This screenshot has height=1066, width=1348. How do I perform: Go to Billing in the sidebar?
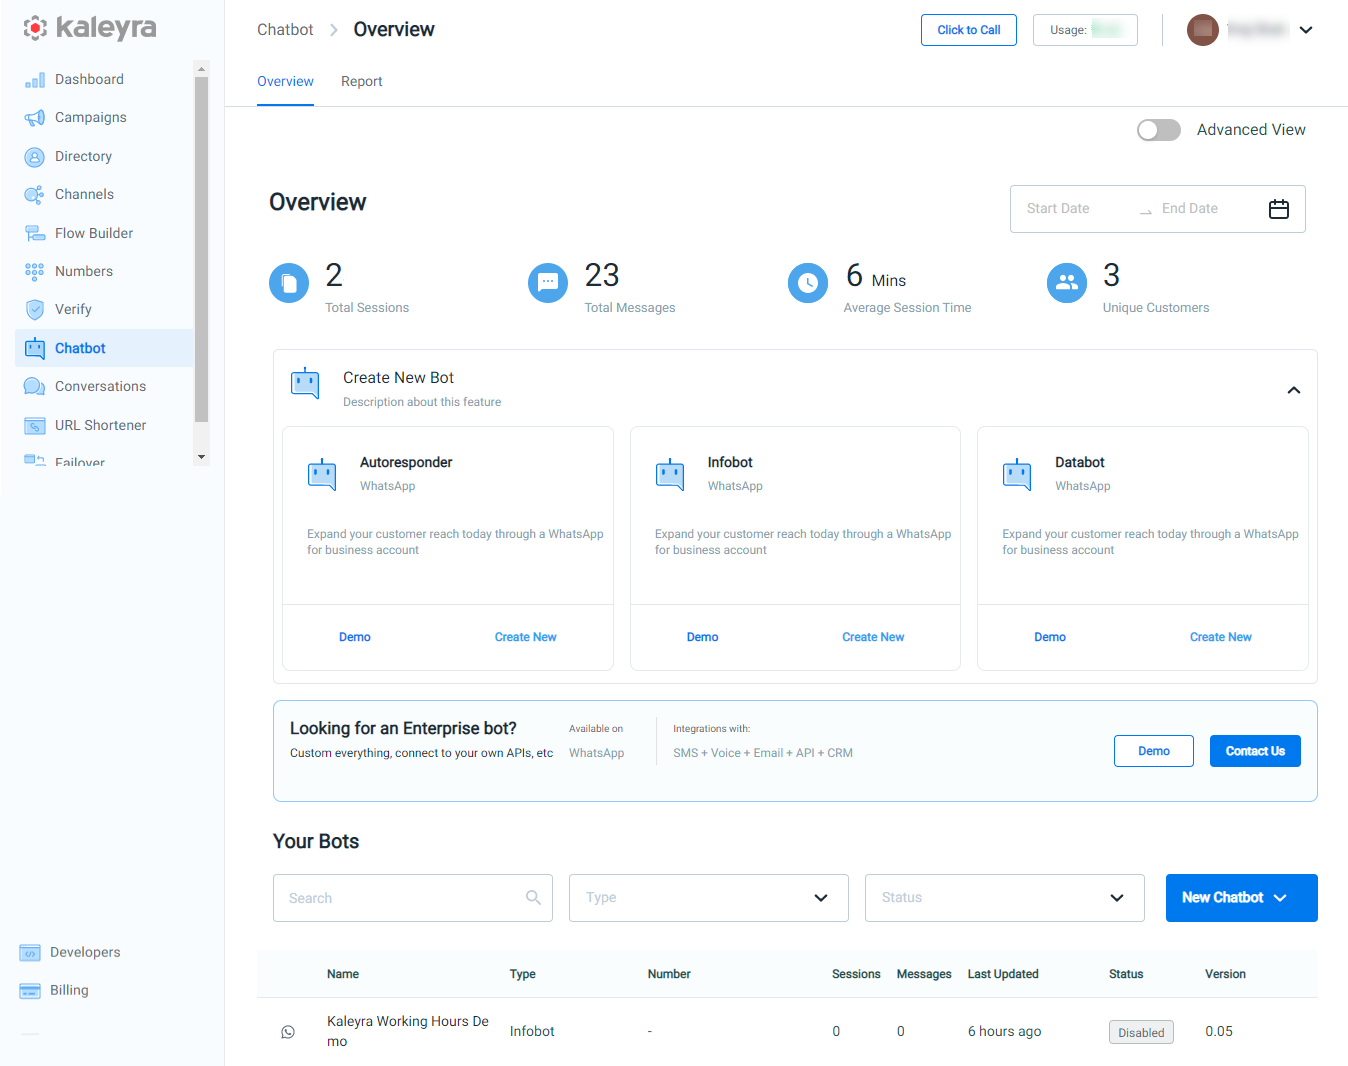pos(69,991)
